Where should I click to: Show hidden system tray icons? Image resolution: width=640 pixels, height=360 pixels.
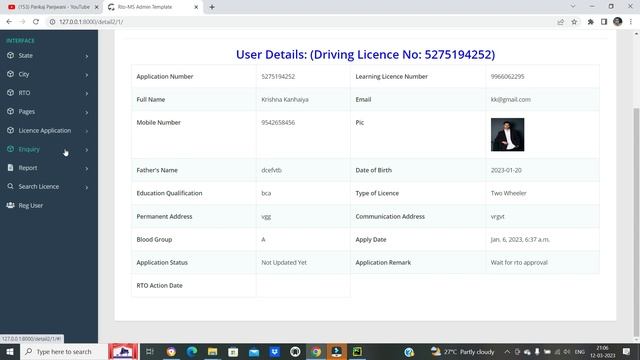tap(507, 351)
